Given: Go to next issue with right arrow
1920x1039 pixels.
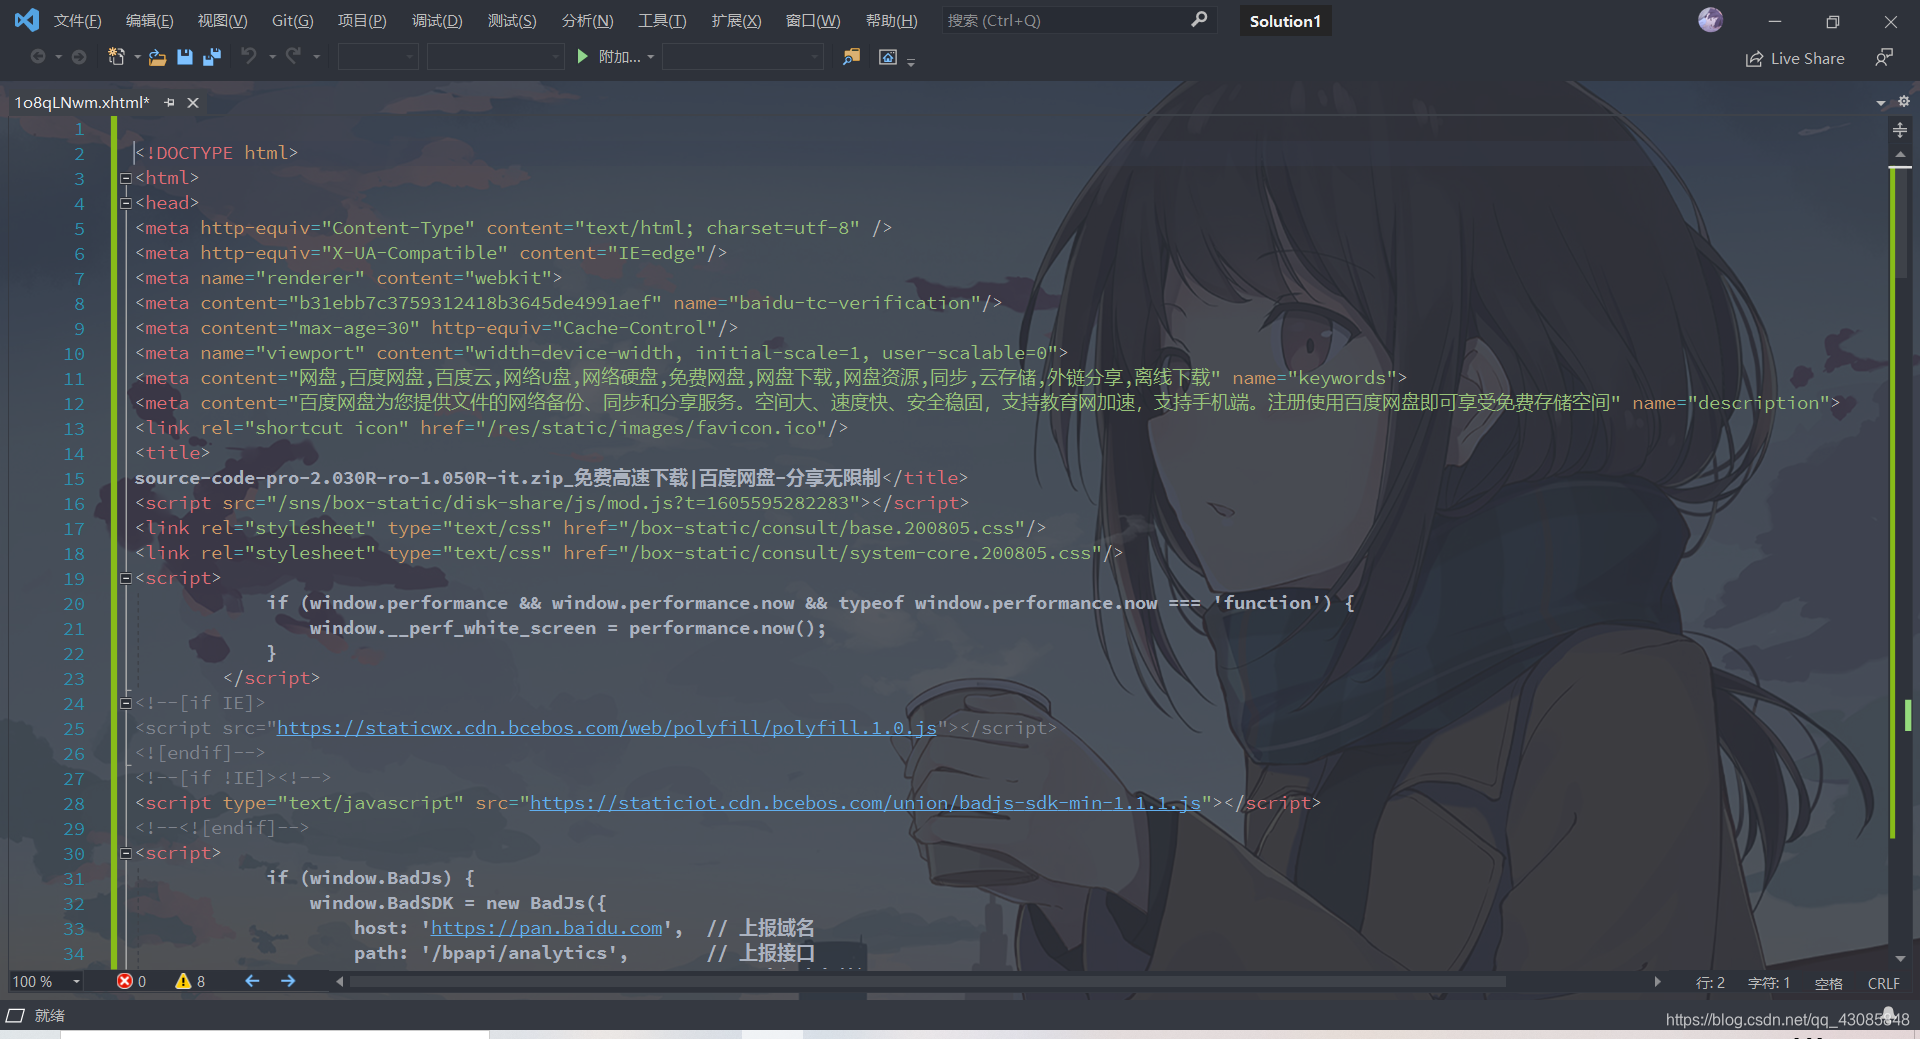Looking at the screenshot, I should tap(288, 981).
